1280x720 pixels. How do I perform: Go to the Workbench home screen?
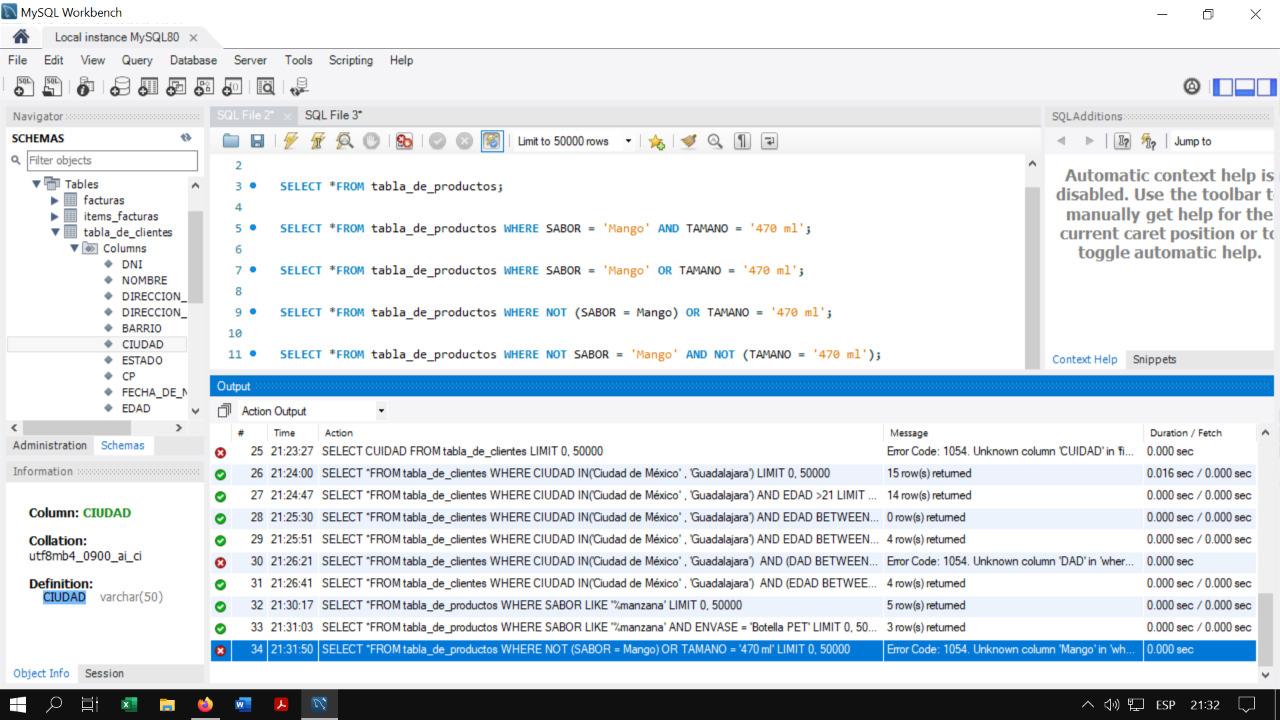tap(20, 36)
